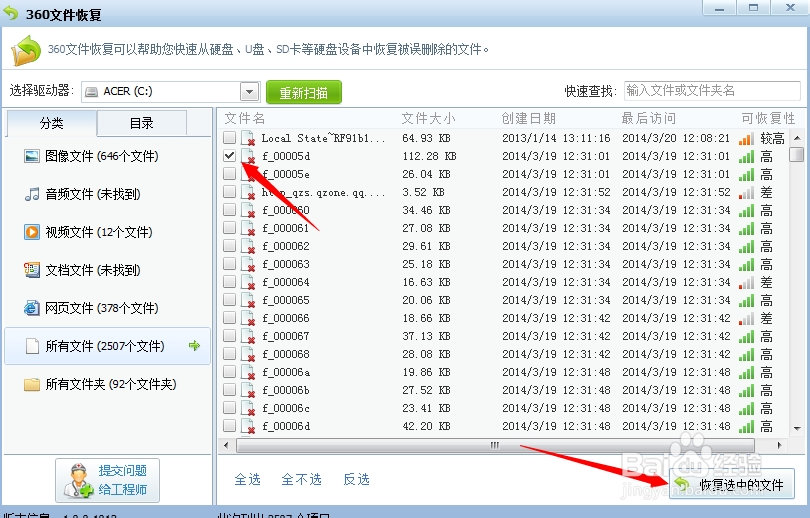Tick the checkbox for f_00005e
This screenshot has height=518, width=810.
tap(229, 174)
